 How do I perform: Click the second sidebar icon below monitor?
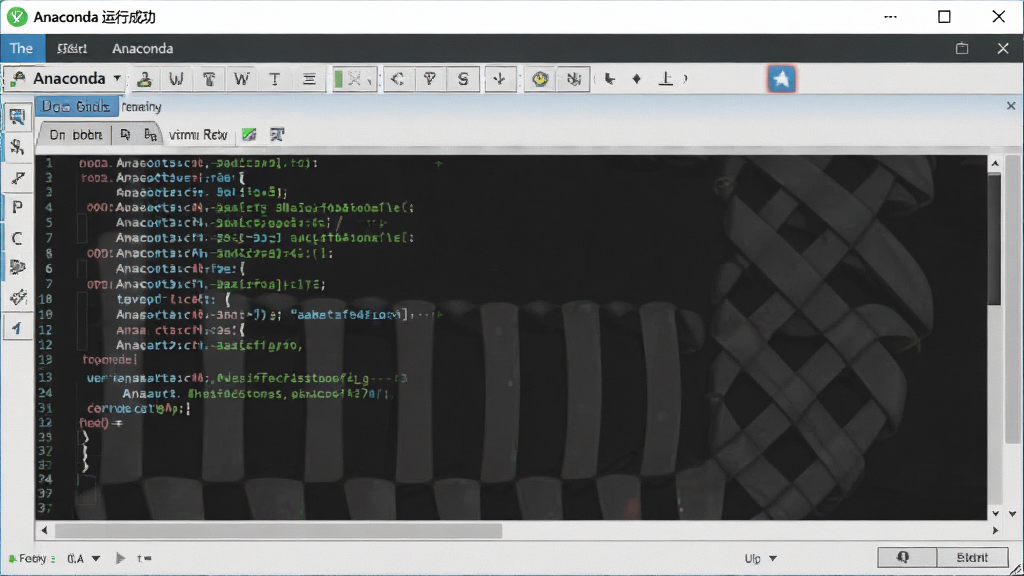18,147
